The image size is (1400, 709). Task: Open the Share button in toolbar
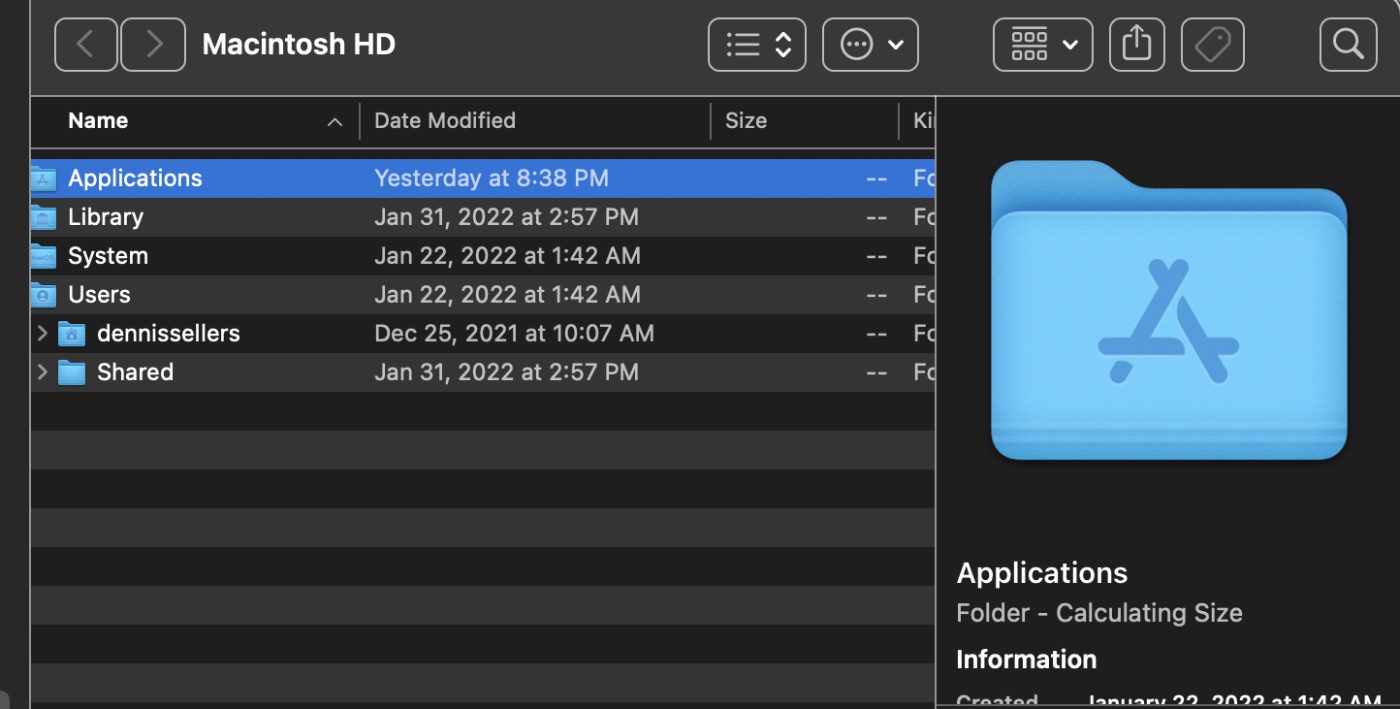[x=1136, y=45]
